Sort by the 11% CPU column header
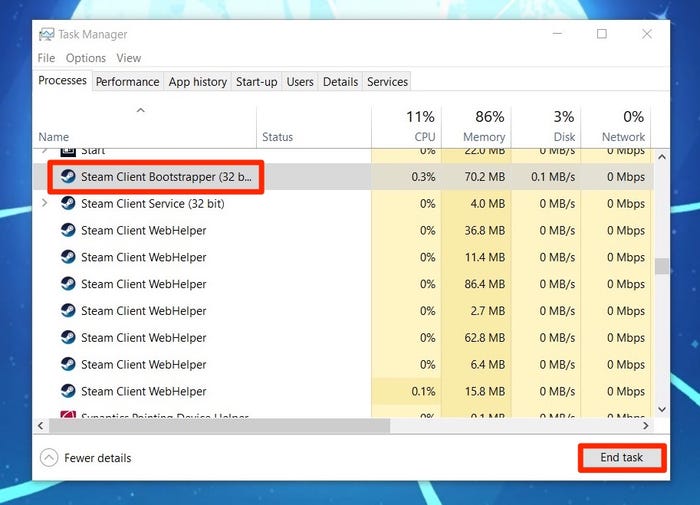The height and width of the screenshot is (505, 700). (407, 127)
